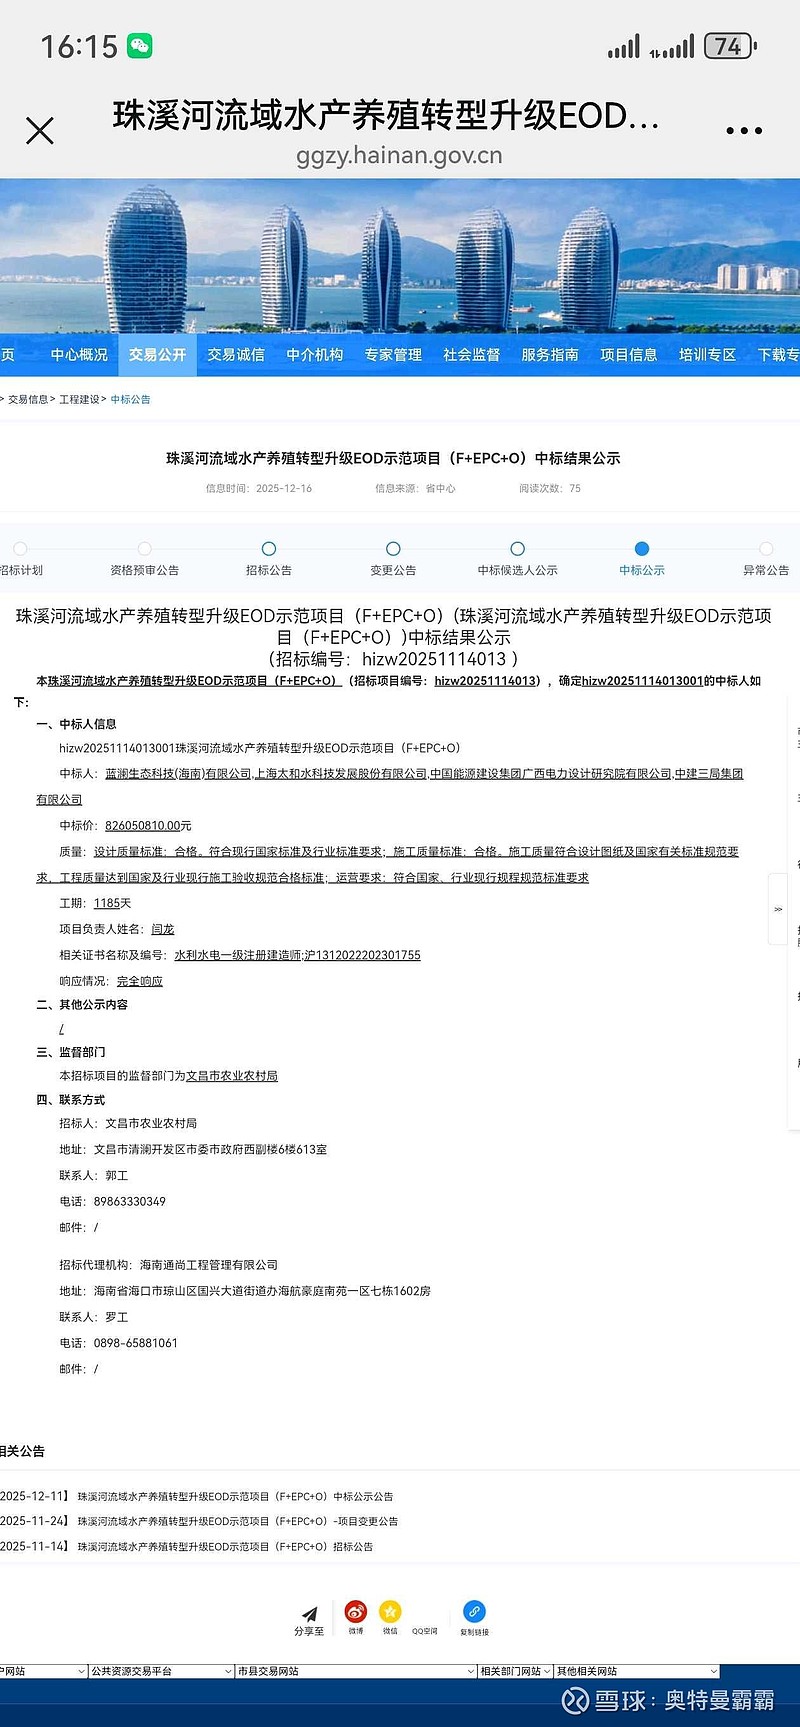Select the 中标候选人公示 step circle
The height and width of the screenshot is (1727, 800).
(x=517, y=548)
